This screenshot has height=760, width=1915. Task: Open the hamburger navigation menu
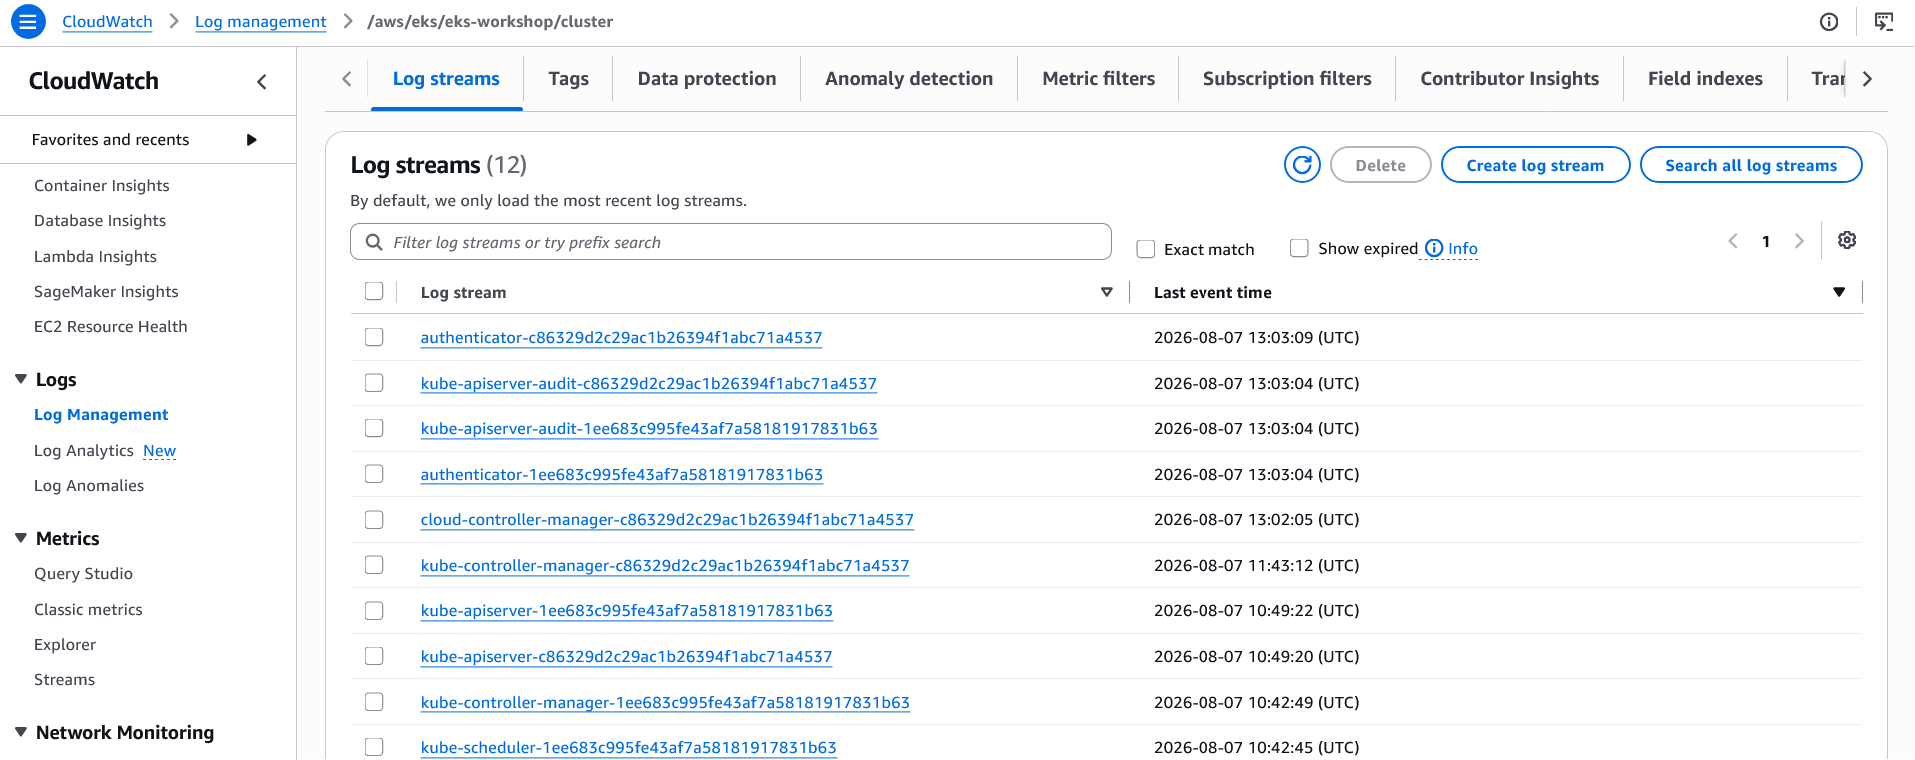tap(28, 21)
